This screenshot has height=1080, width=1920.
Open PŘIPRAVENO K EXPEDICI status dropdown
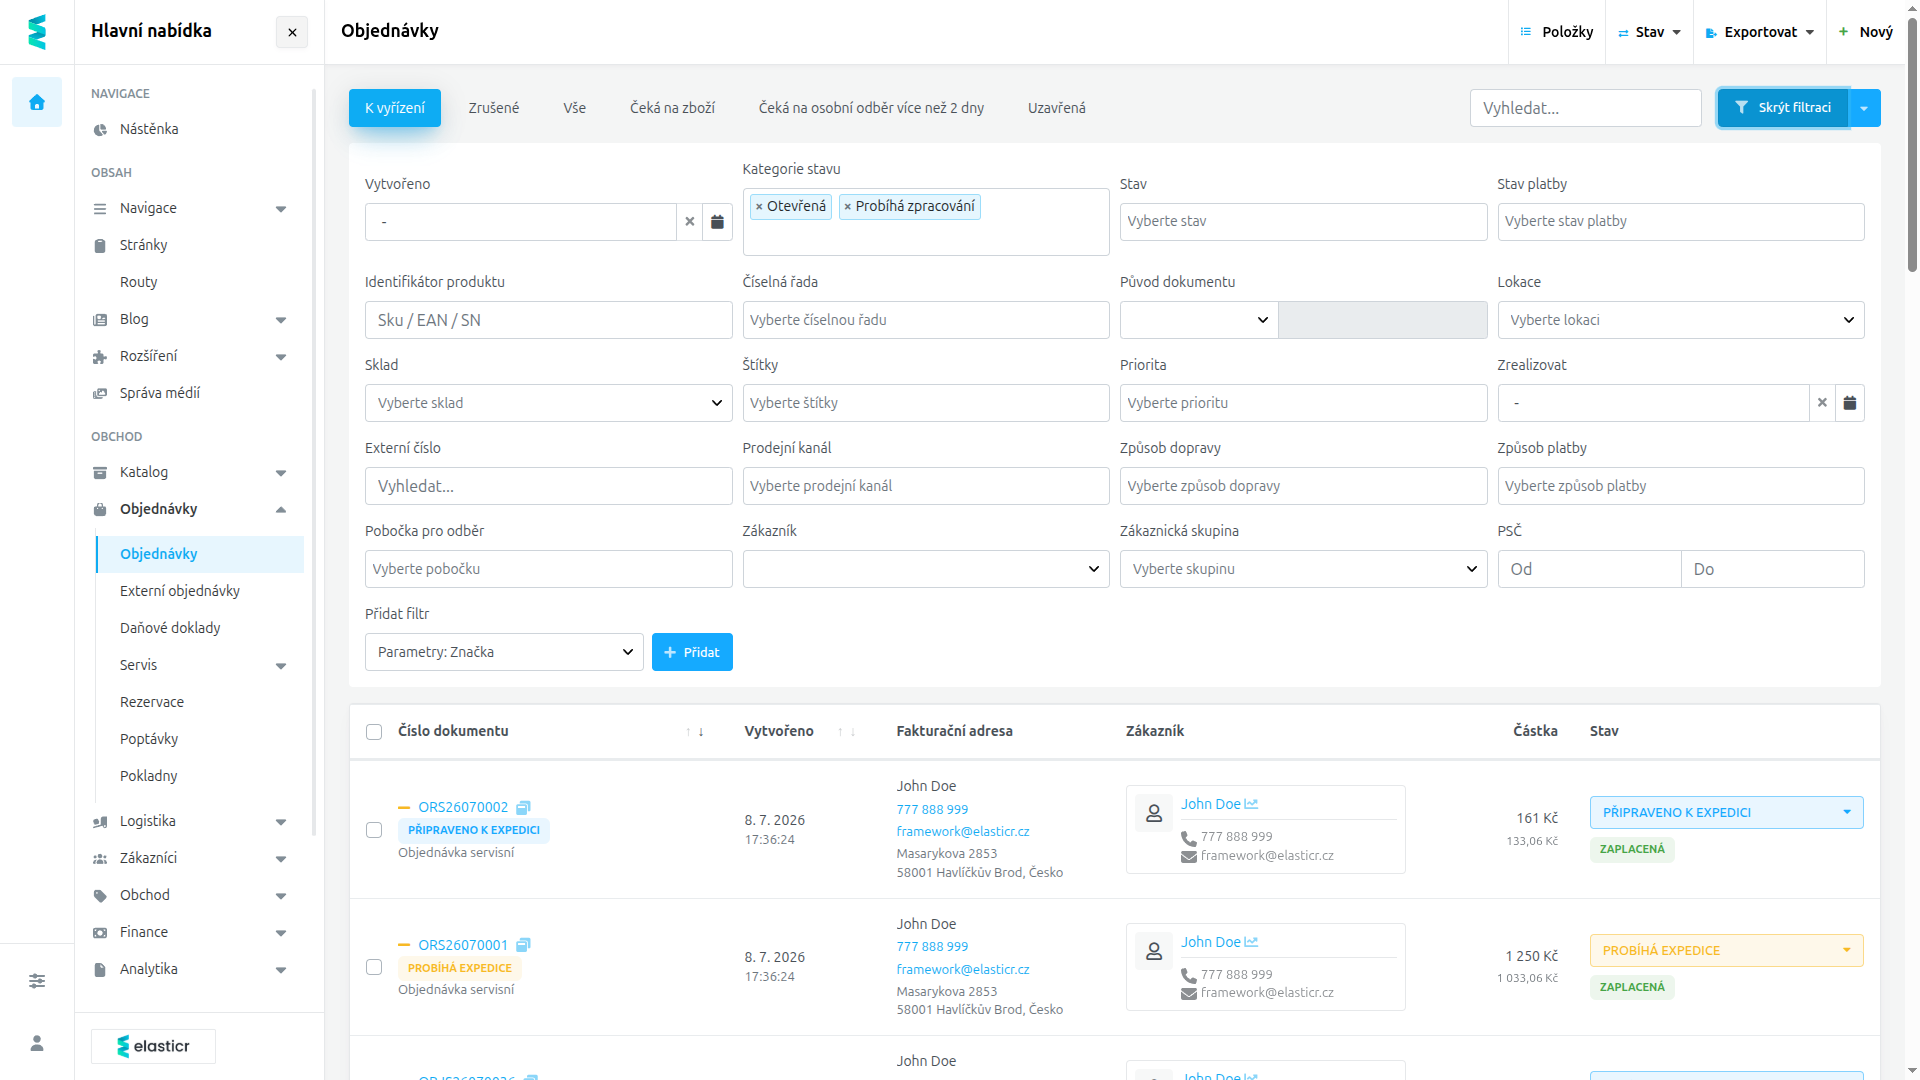click(1726, 812)
